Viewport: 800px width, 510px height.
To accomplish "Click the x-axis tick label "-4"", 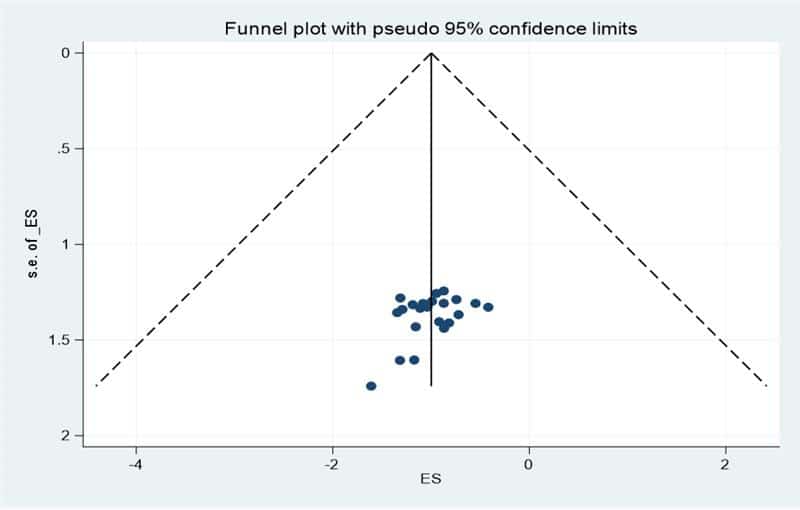I will [x=135, y=462].
